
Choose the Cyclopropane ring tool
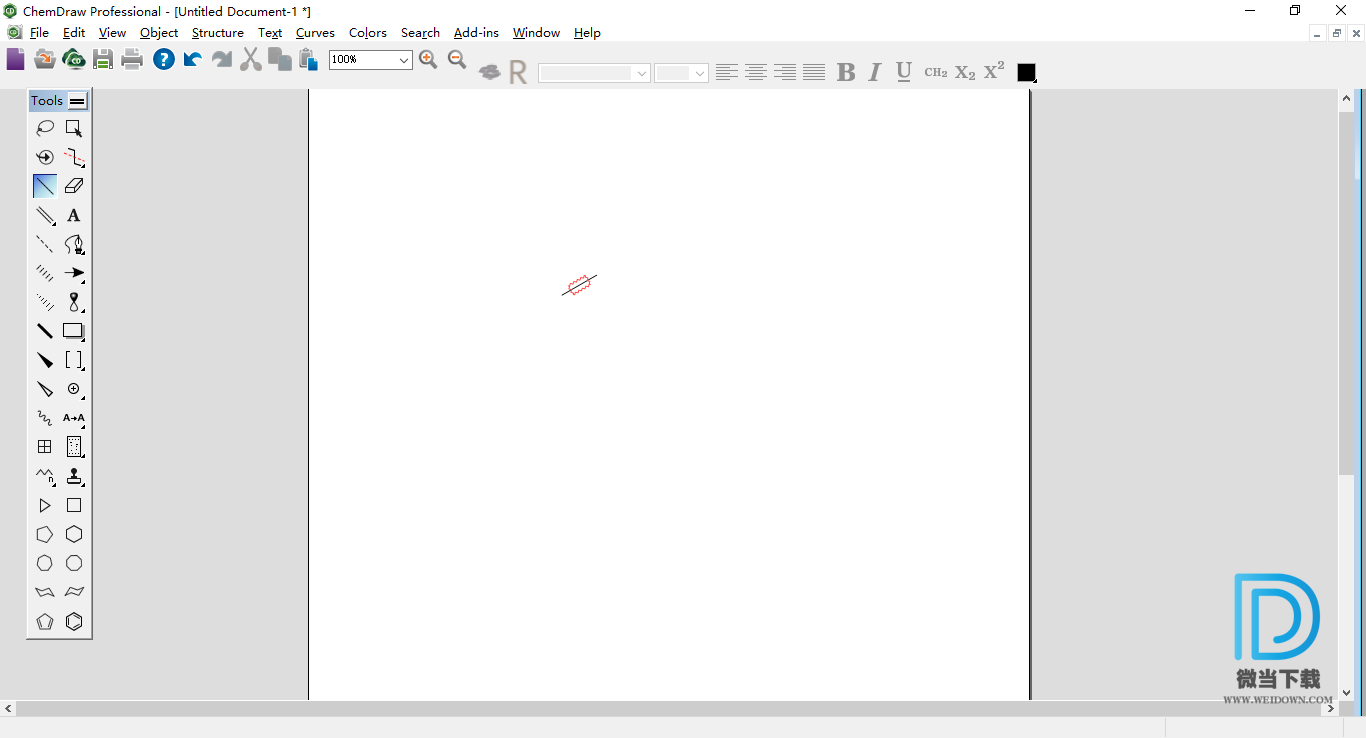pyautogui.click(x=45, y=506)
